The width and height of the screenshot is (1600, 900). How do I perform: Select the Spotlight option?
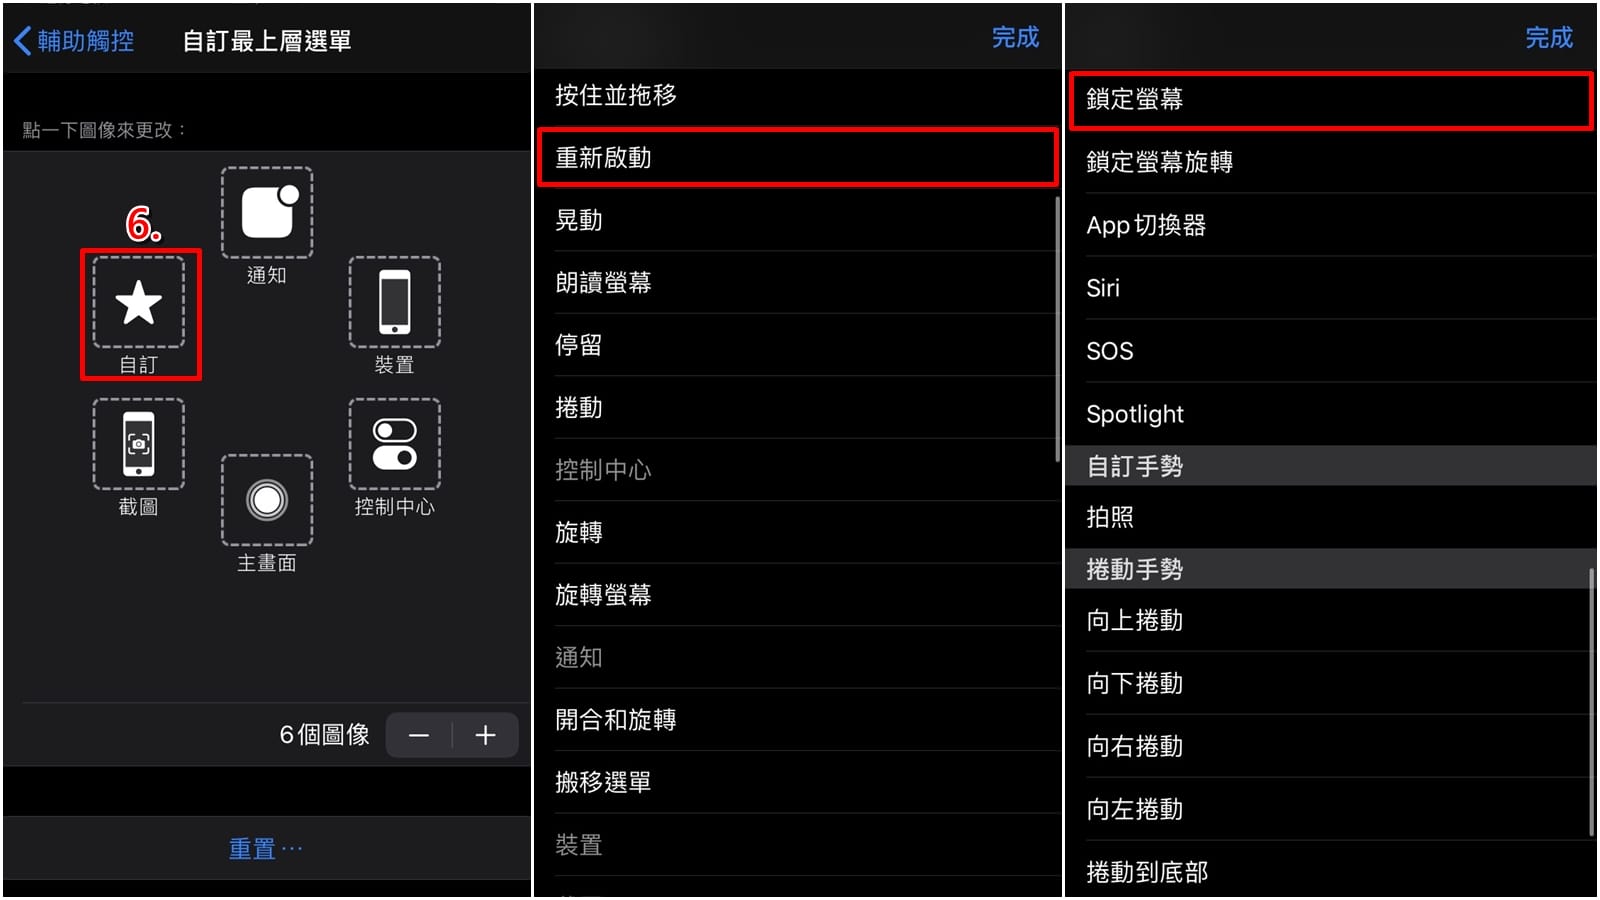1330,414
